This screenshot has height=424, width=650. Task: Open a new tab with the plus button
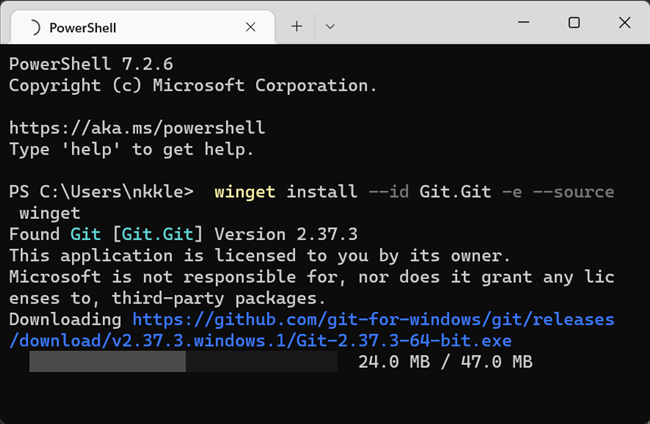point(296,26)
